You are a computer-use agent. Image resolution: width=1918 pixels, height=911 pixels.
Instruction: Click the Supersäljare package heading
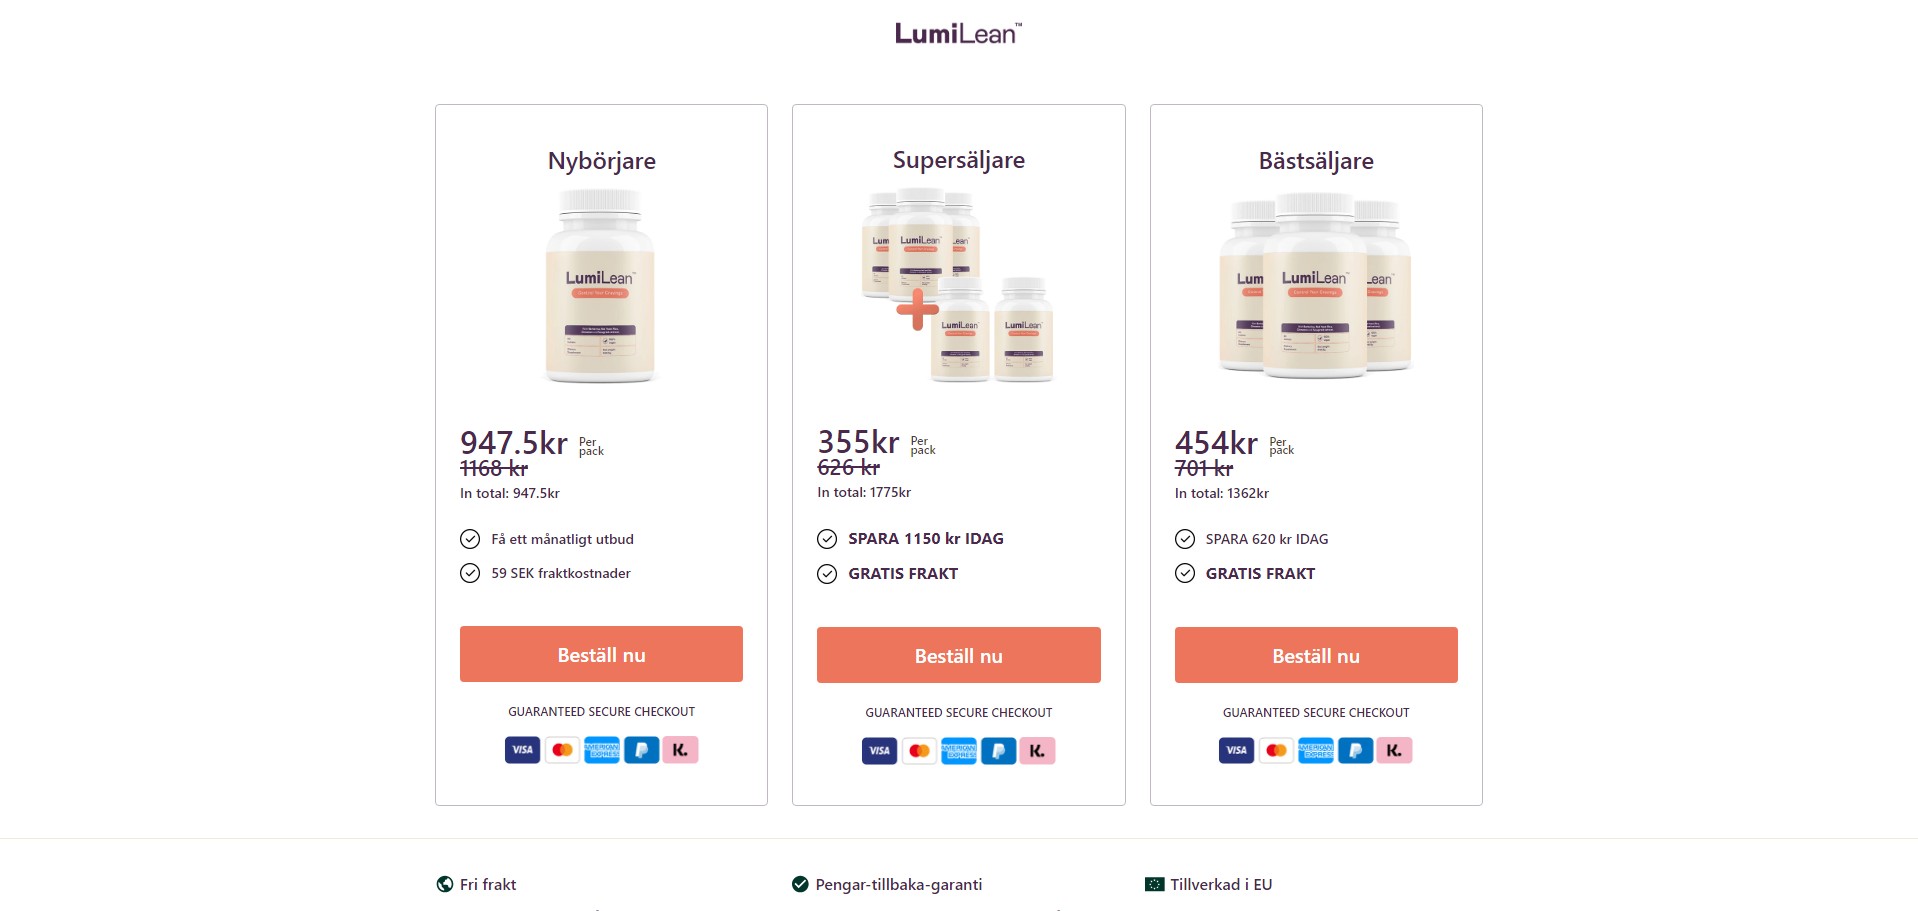[958, 160]
